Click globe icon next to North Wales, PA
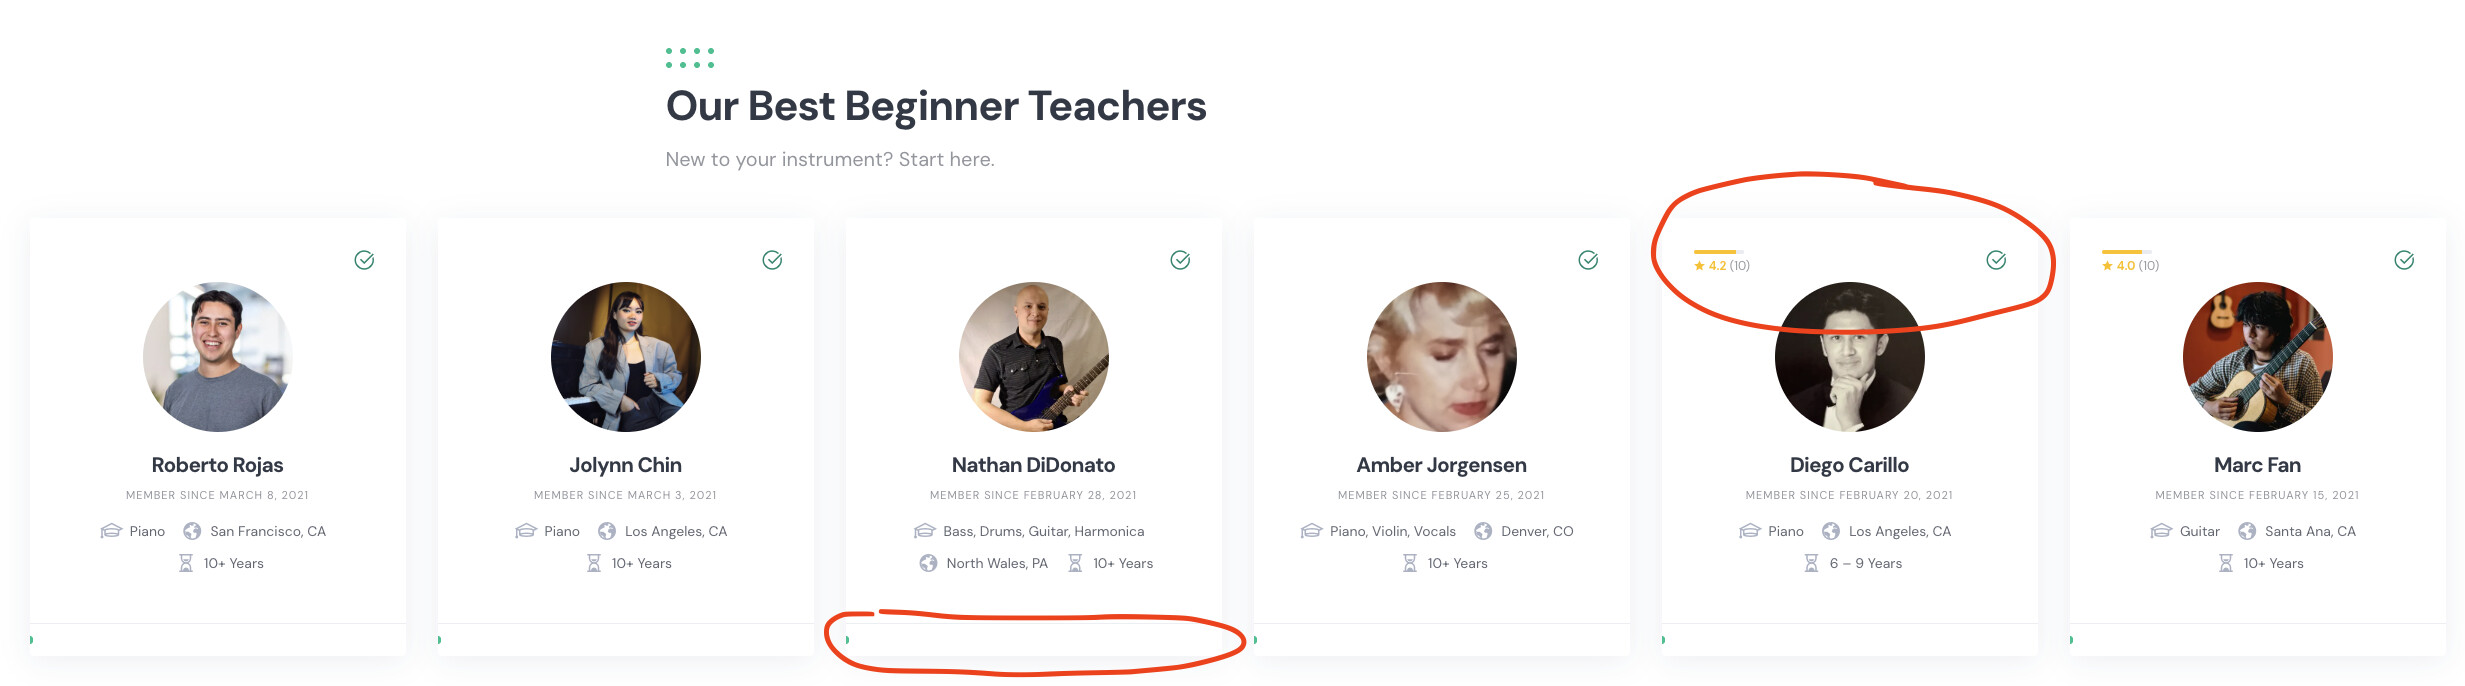2465x686 pixels. click(x=928, y=563)
